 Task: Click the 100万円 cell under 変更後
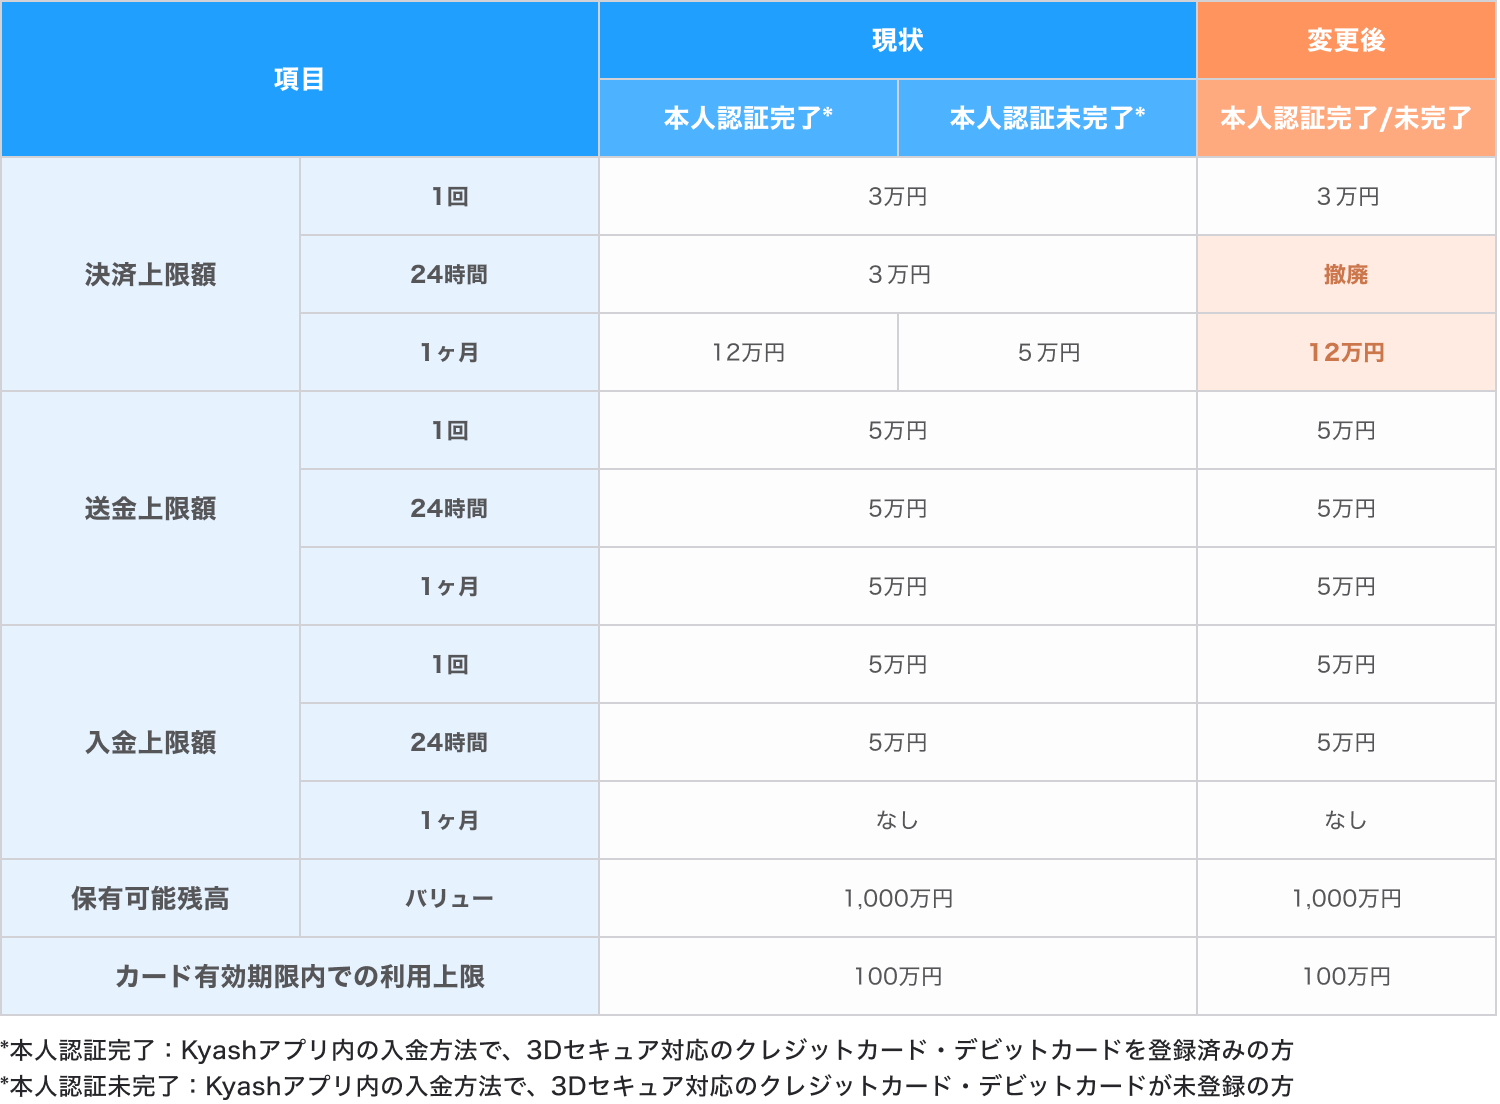pos(1346,977)
